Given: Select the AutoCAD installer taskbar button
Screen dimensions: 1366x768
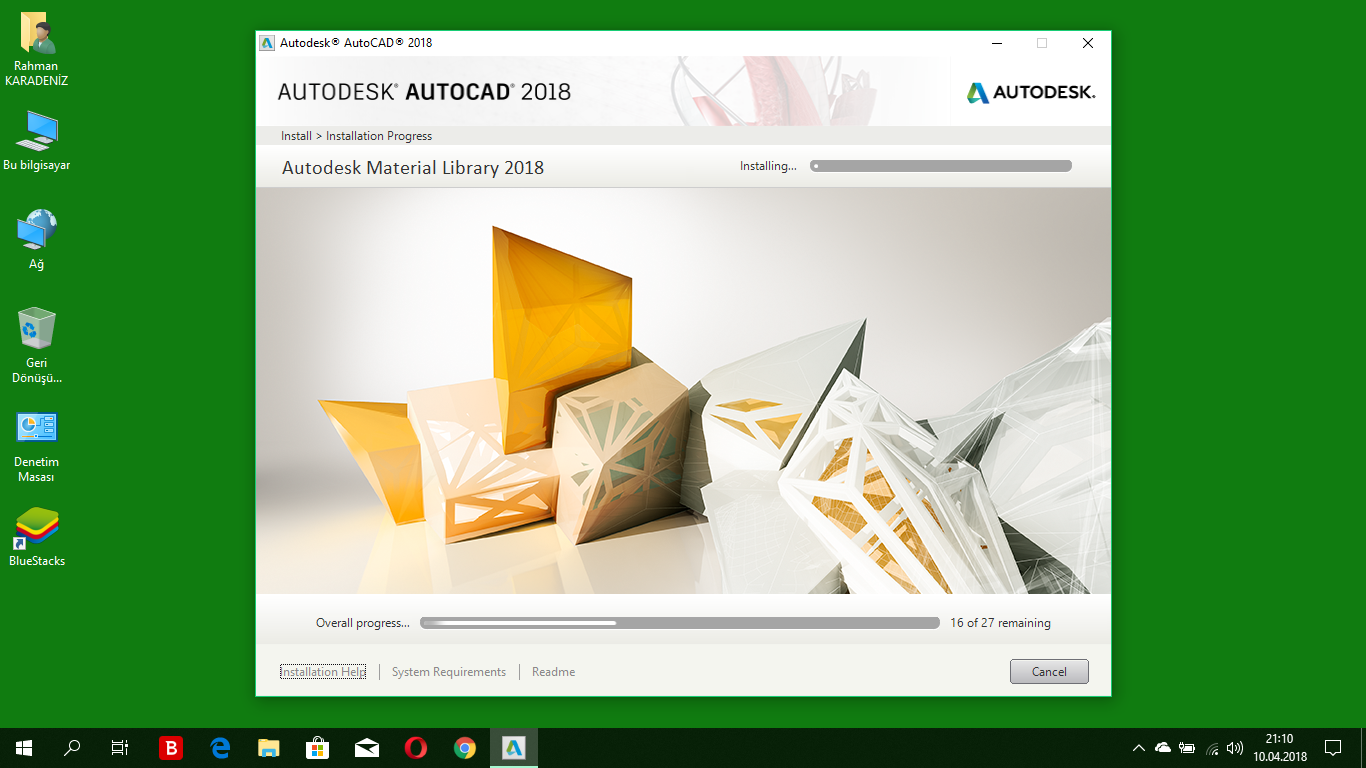Looking at the screenshot, I should tap(514, 748).
